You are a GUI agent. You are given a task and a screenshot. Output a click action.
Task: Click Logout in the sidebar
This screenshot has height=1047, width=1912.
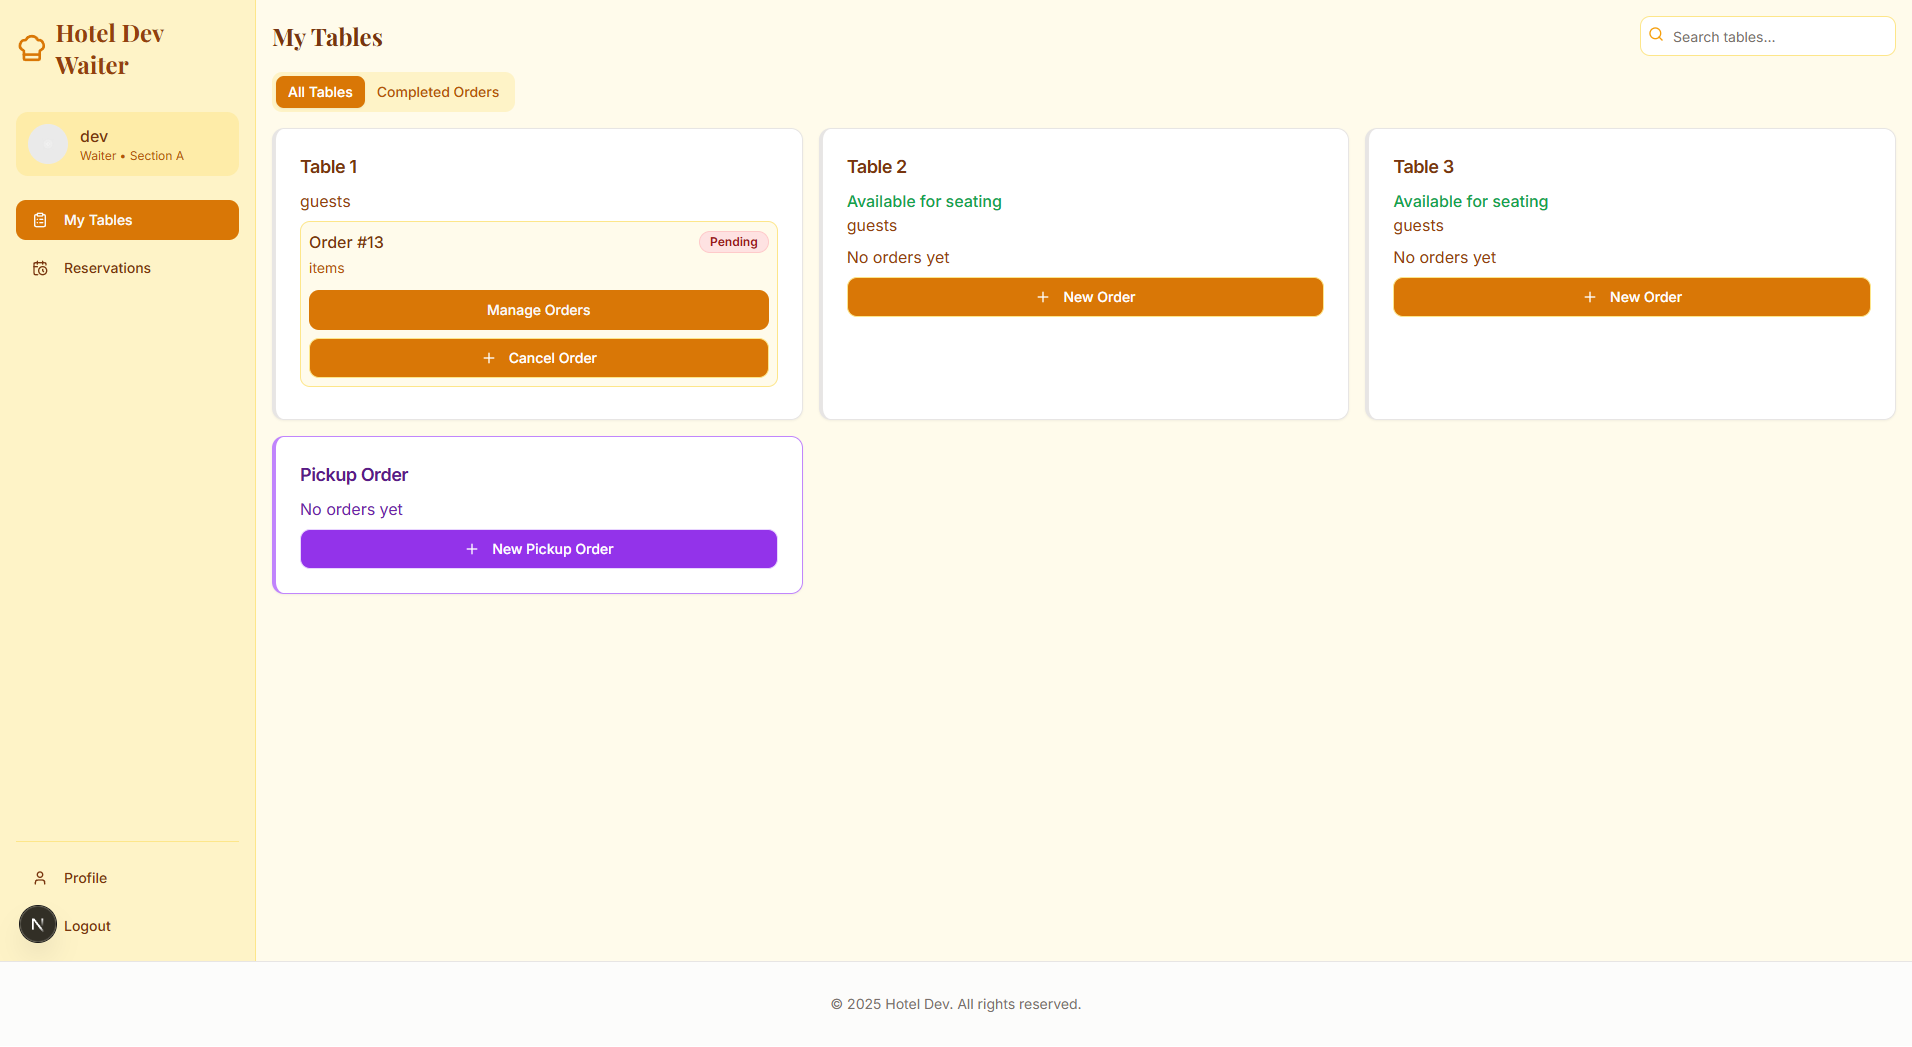(88, 926)
